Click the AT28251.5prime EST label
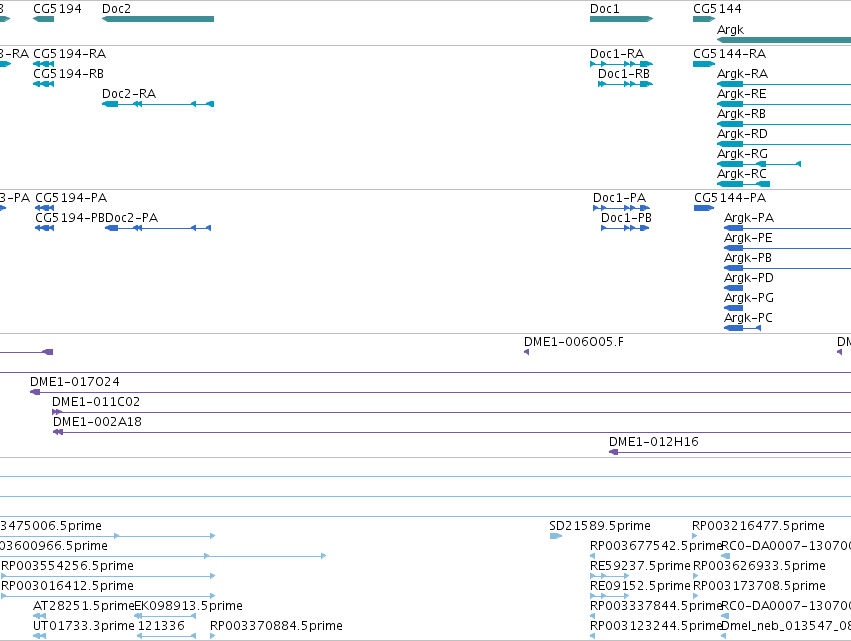 (84, 606)
